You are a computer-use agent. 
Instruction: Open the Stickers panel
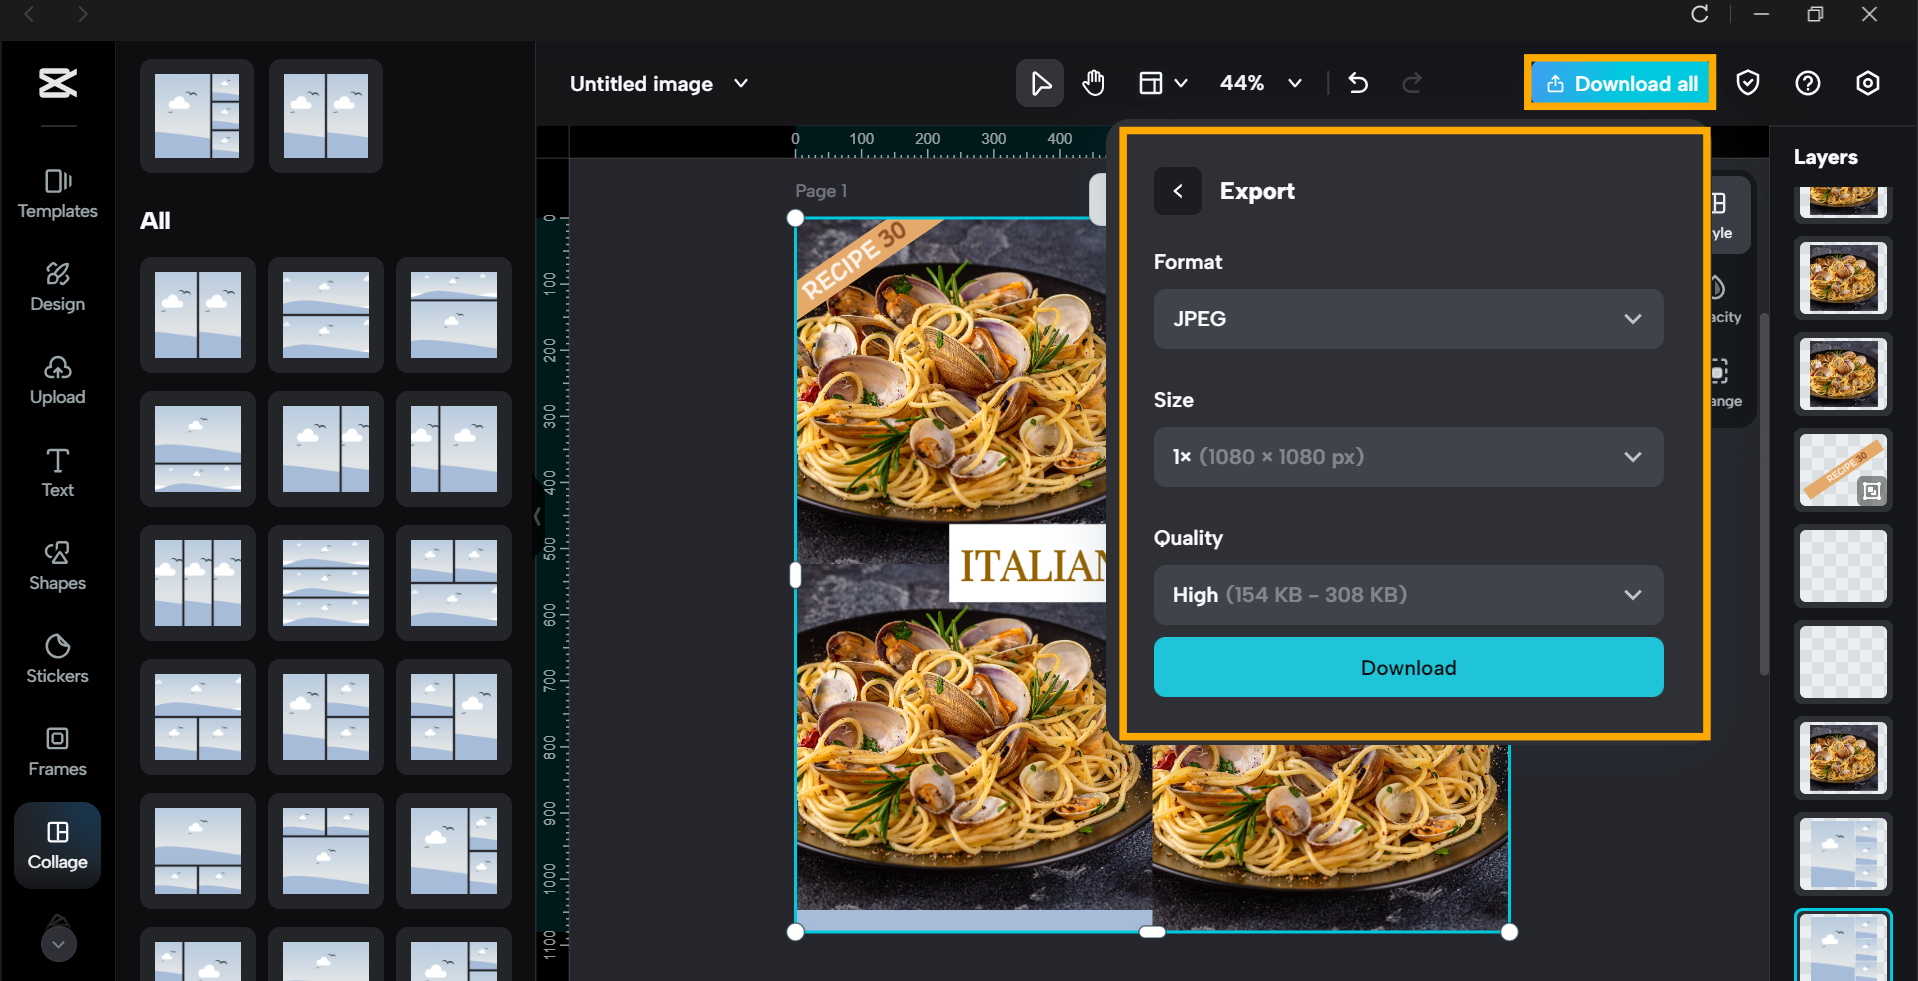[x=58, y=659]
